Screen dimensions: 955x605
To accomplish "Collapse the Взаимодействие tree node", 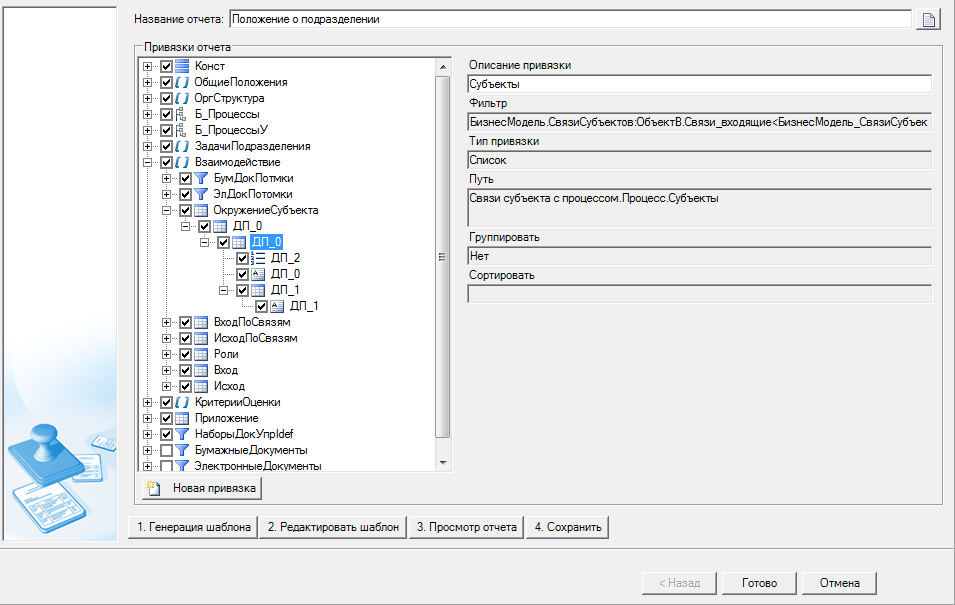I will tap(148, 162).
